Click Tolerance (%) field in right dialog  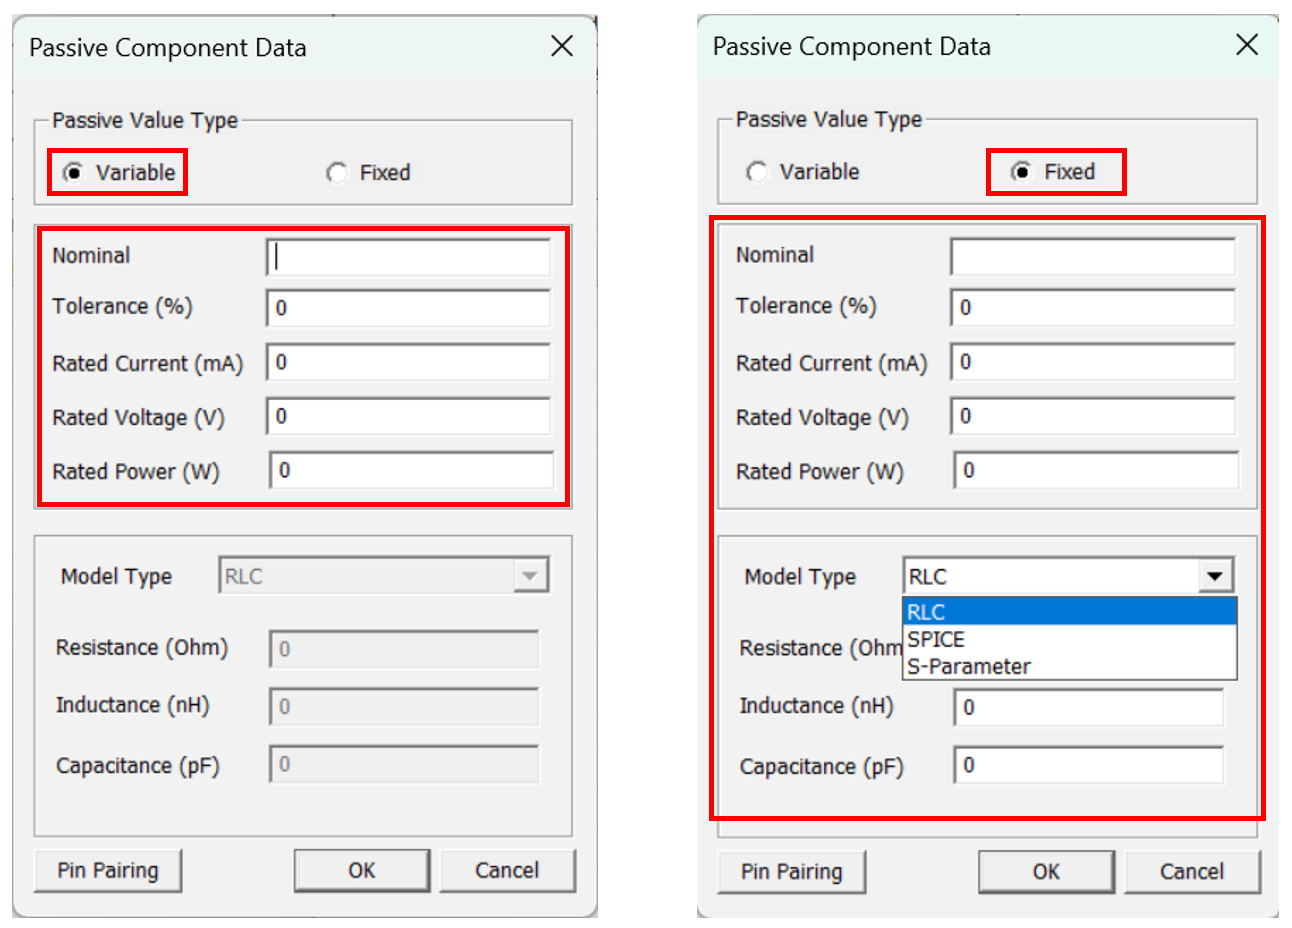tap(1092, 307)
